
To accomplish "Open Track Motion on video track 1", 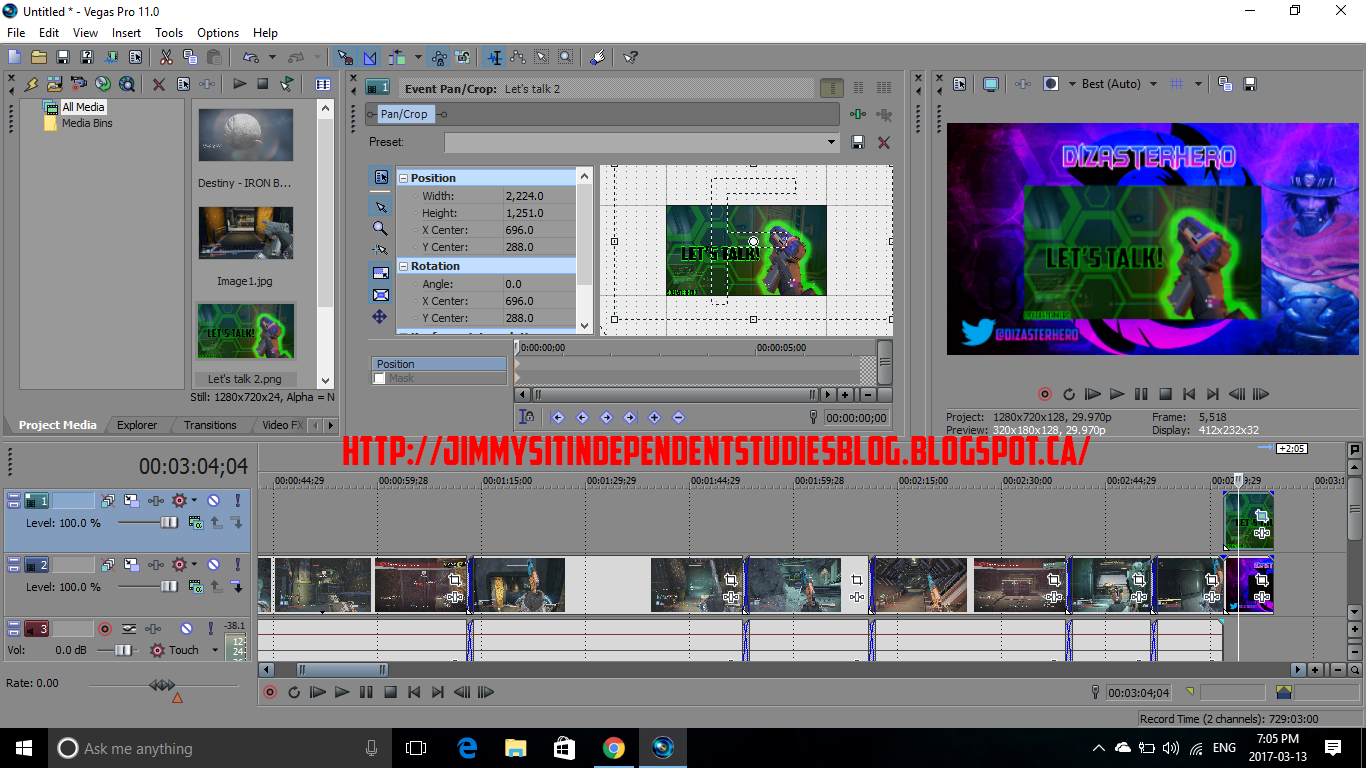I will pos(132,500).
